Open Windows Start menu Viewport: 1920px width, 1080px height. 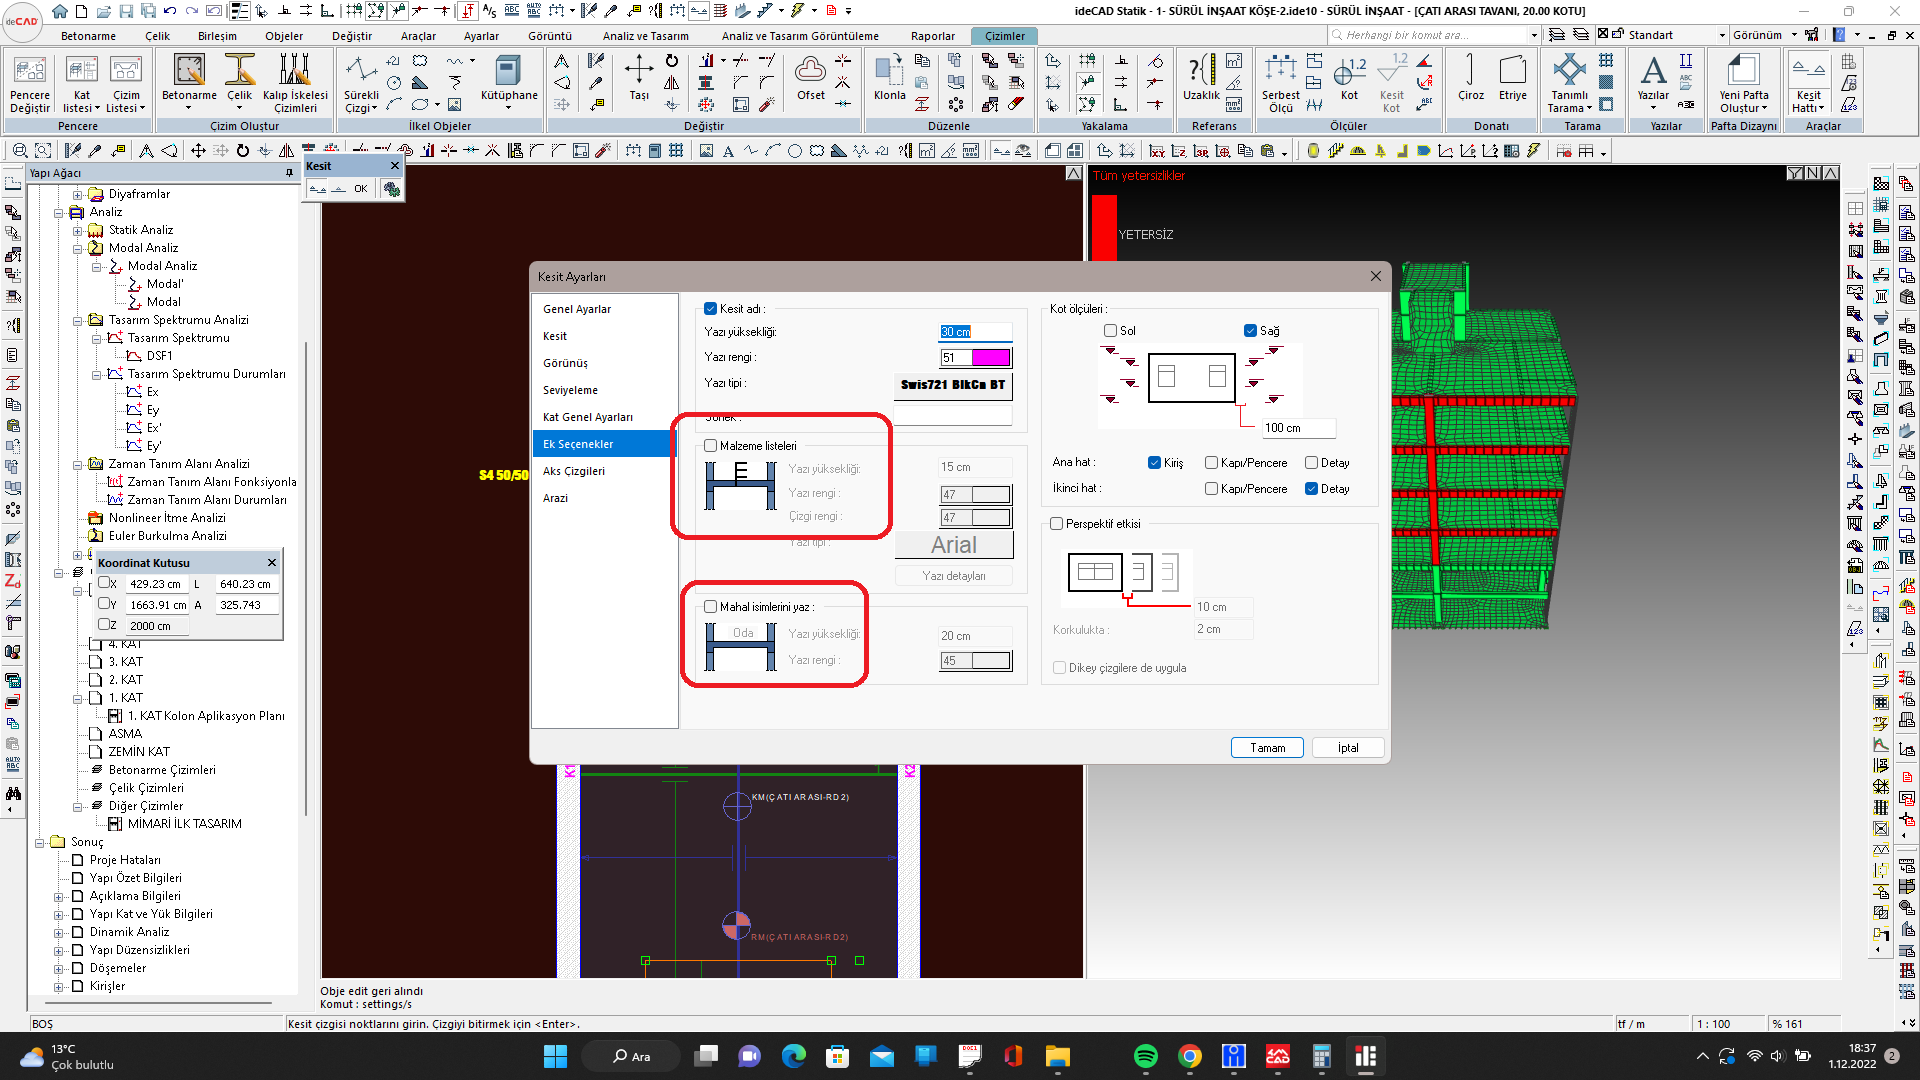click(555, 1056)
